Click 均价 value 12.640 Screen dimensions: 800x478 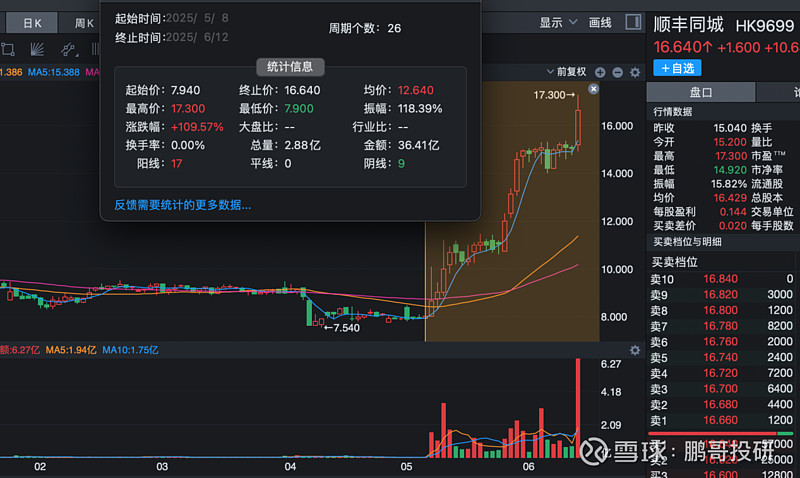coord(416,90)
